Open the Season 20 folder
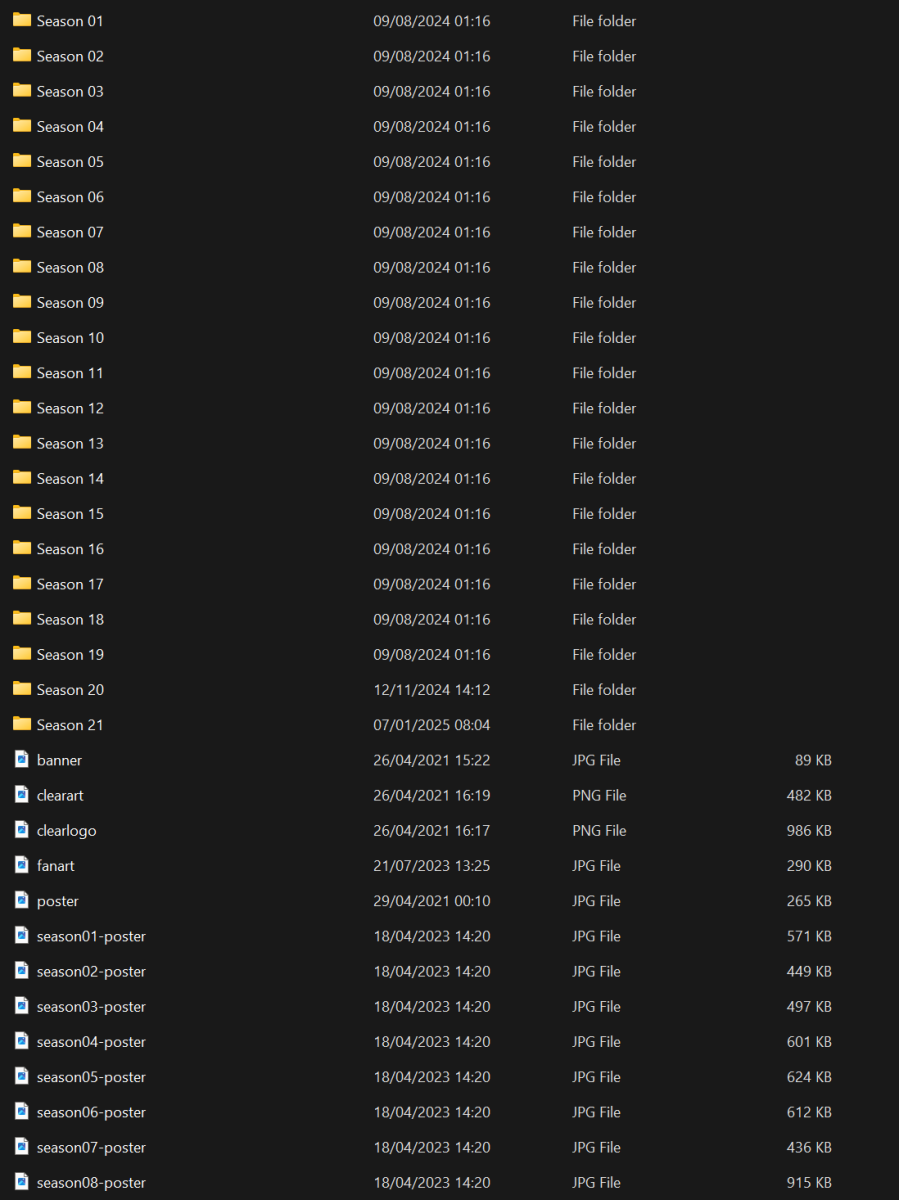The width and height of the screenshot is (899, 1200). 69,689
